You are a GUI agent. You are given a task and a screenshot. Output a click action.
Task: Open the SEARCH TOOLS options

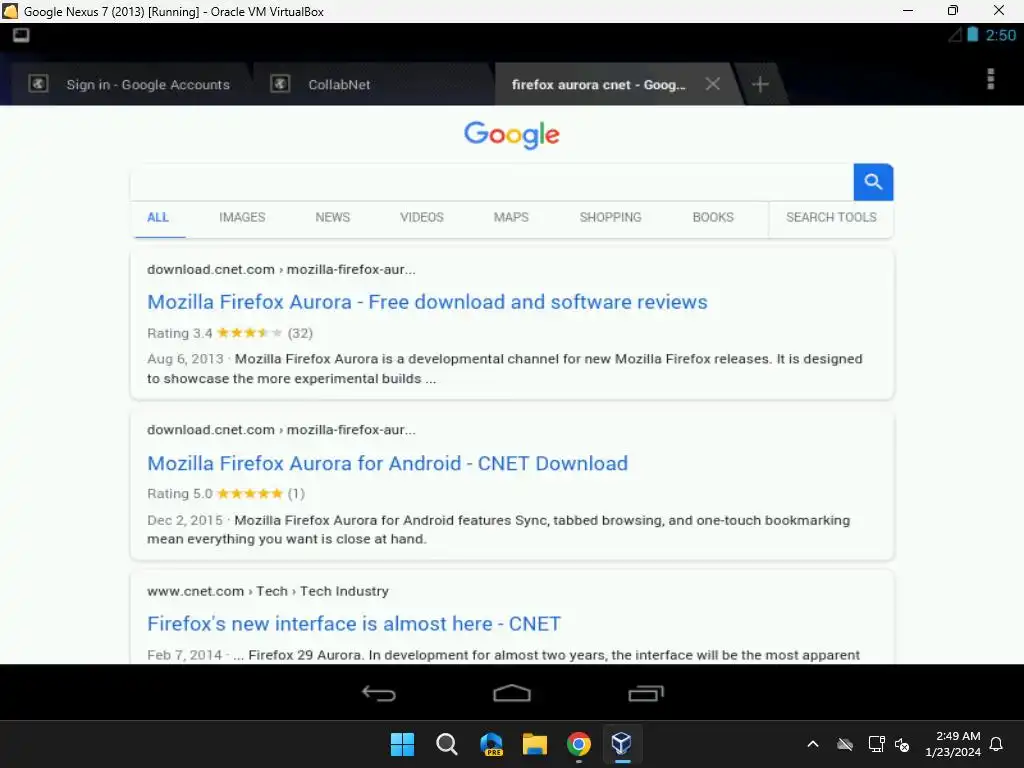(x=831, y=217)
